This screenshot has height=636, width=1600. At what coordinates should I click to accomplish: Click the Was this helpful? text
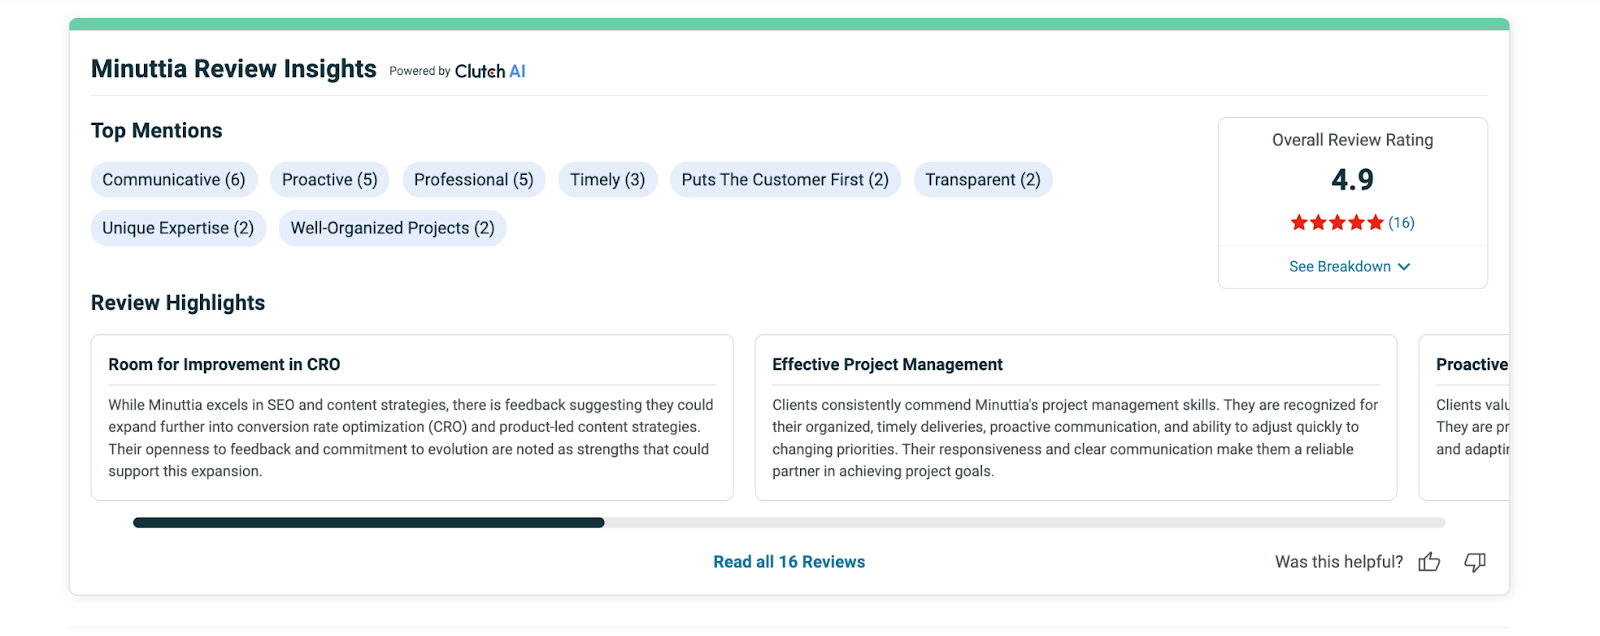point(1339,562)
